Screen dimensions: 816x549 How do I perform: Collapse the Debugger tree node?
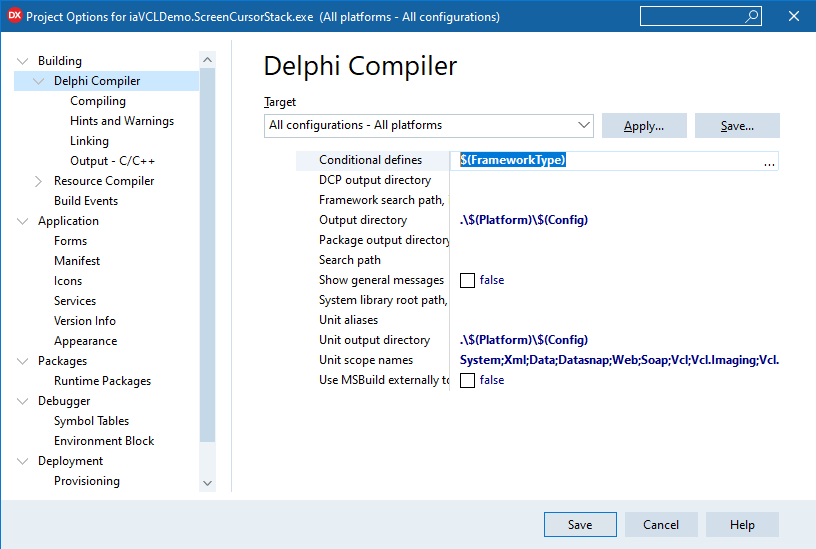pos(22,401)
